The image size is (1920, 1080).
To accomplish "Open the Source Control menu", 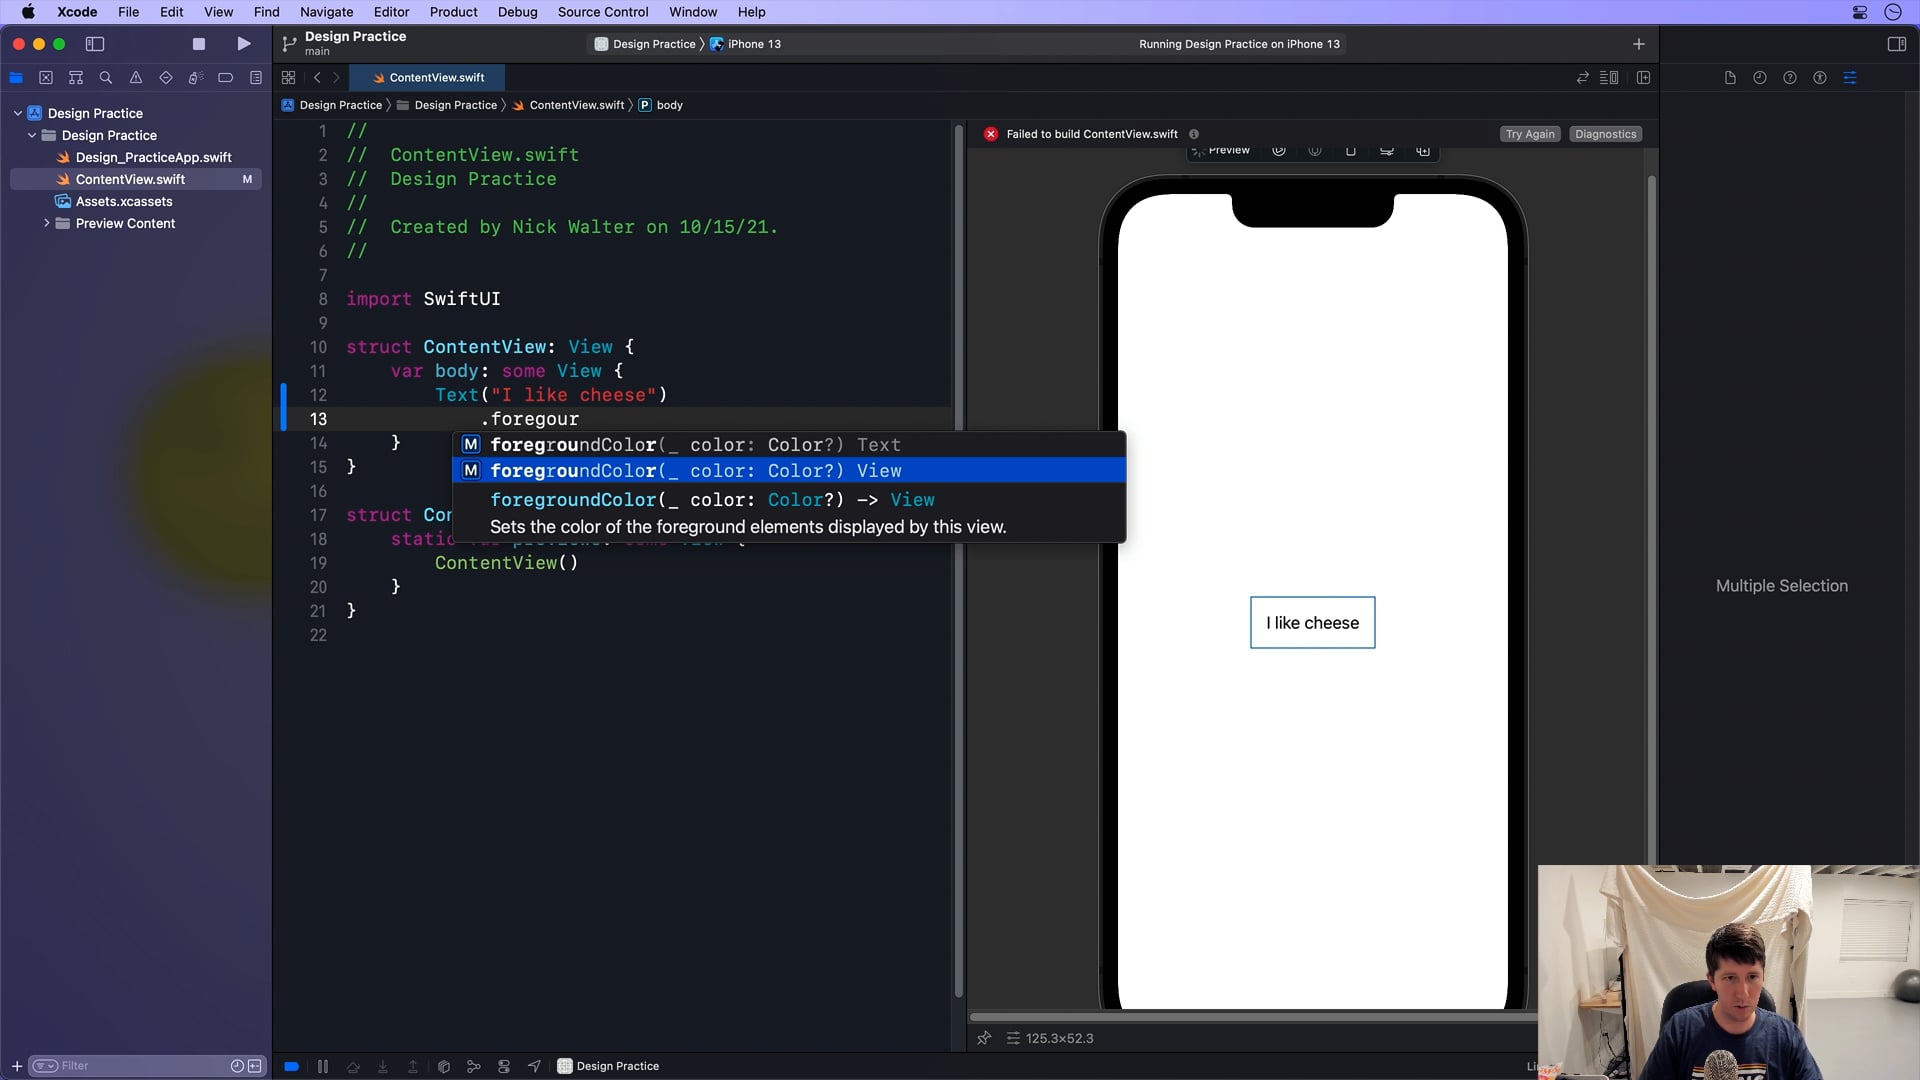I will 603,12.
